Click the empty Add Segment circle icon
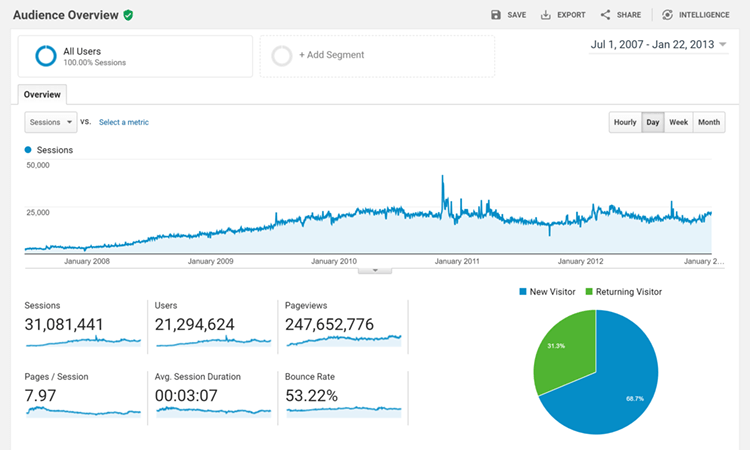The width and height of the screenshot is (750, 450). click(282, 56)
